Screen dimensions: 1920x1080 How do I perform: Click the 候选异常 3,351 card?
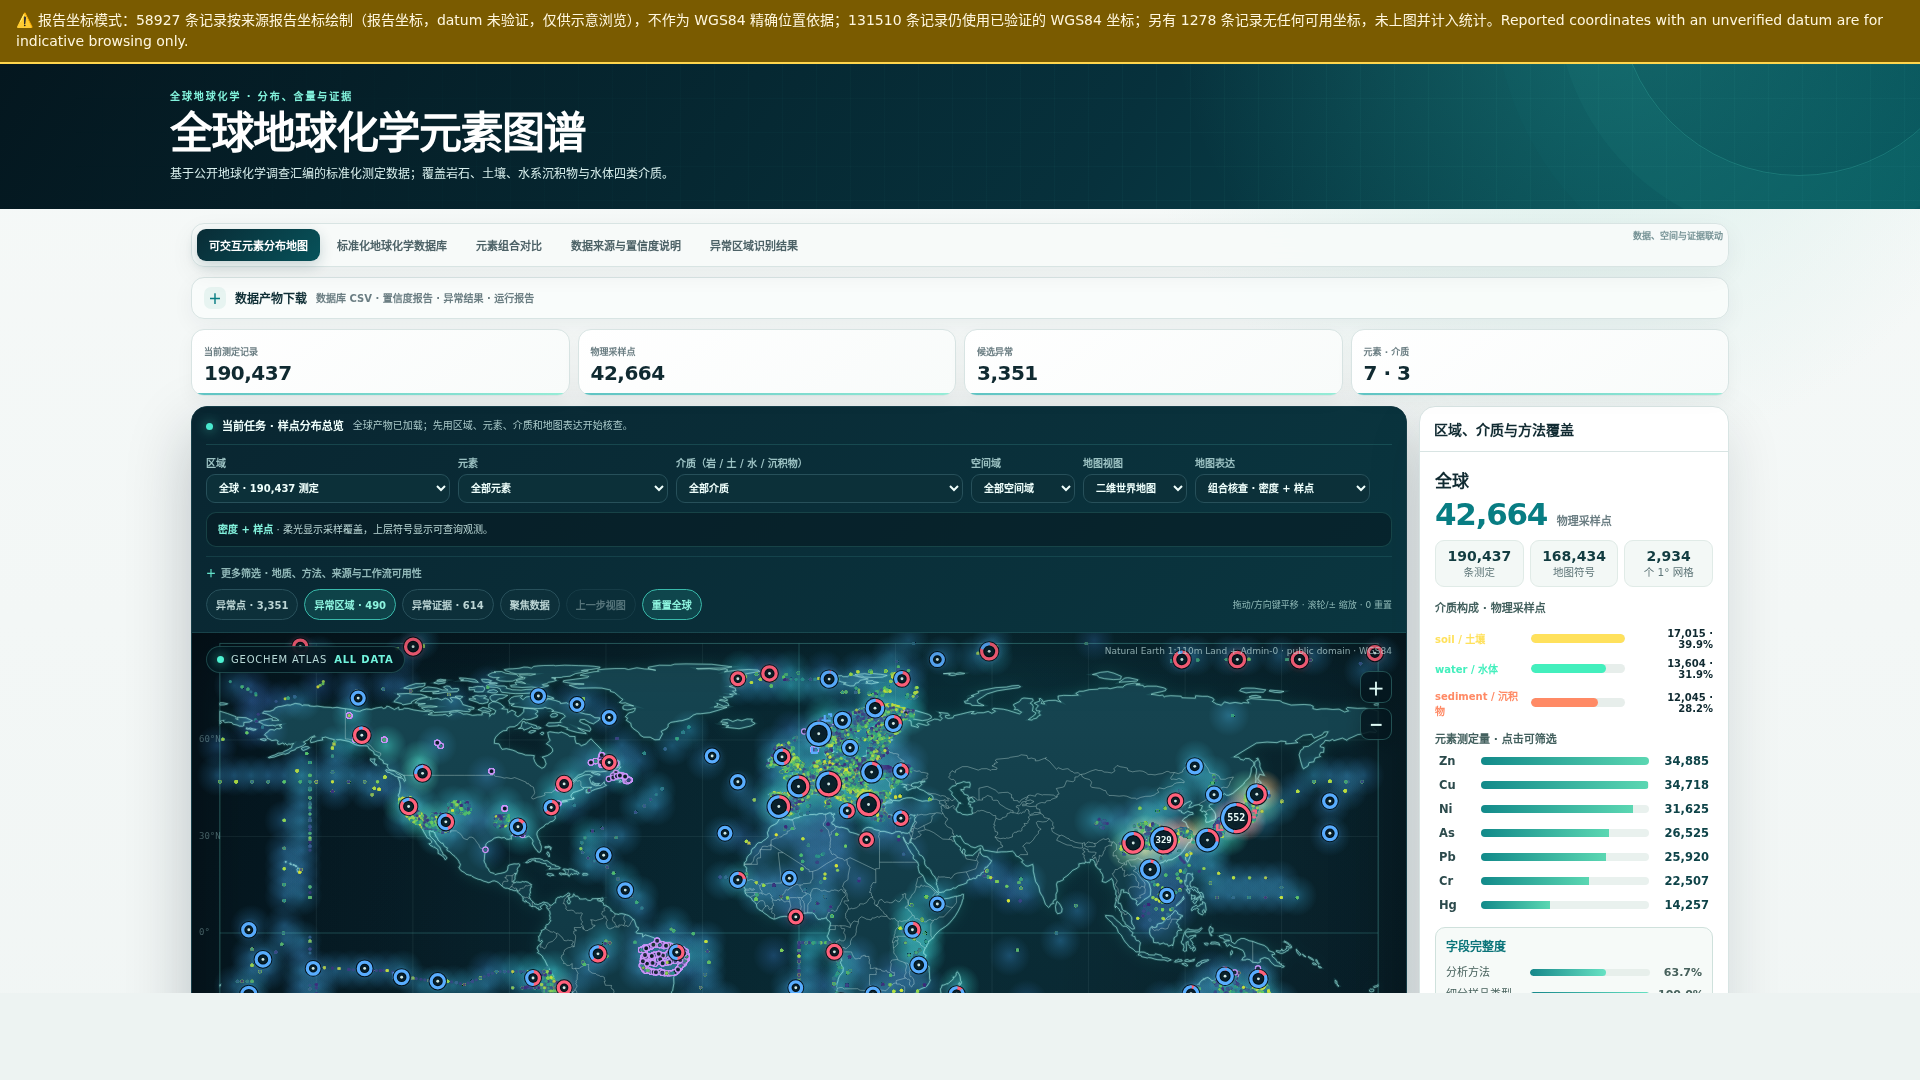click(1153, 363)
